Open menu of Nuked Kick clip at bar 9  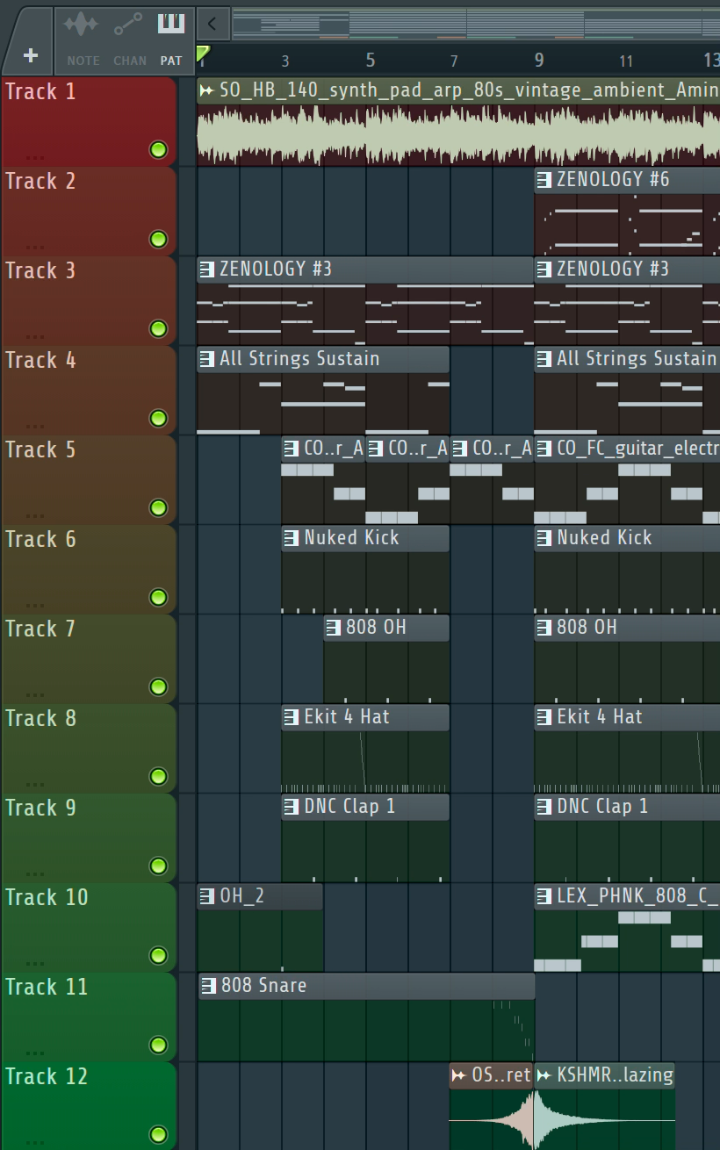pyautogui.click(x=544, y=538)
